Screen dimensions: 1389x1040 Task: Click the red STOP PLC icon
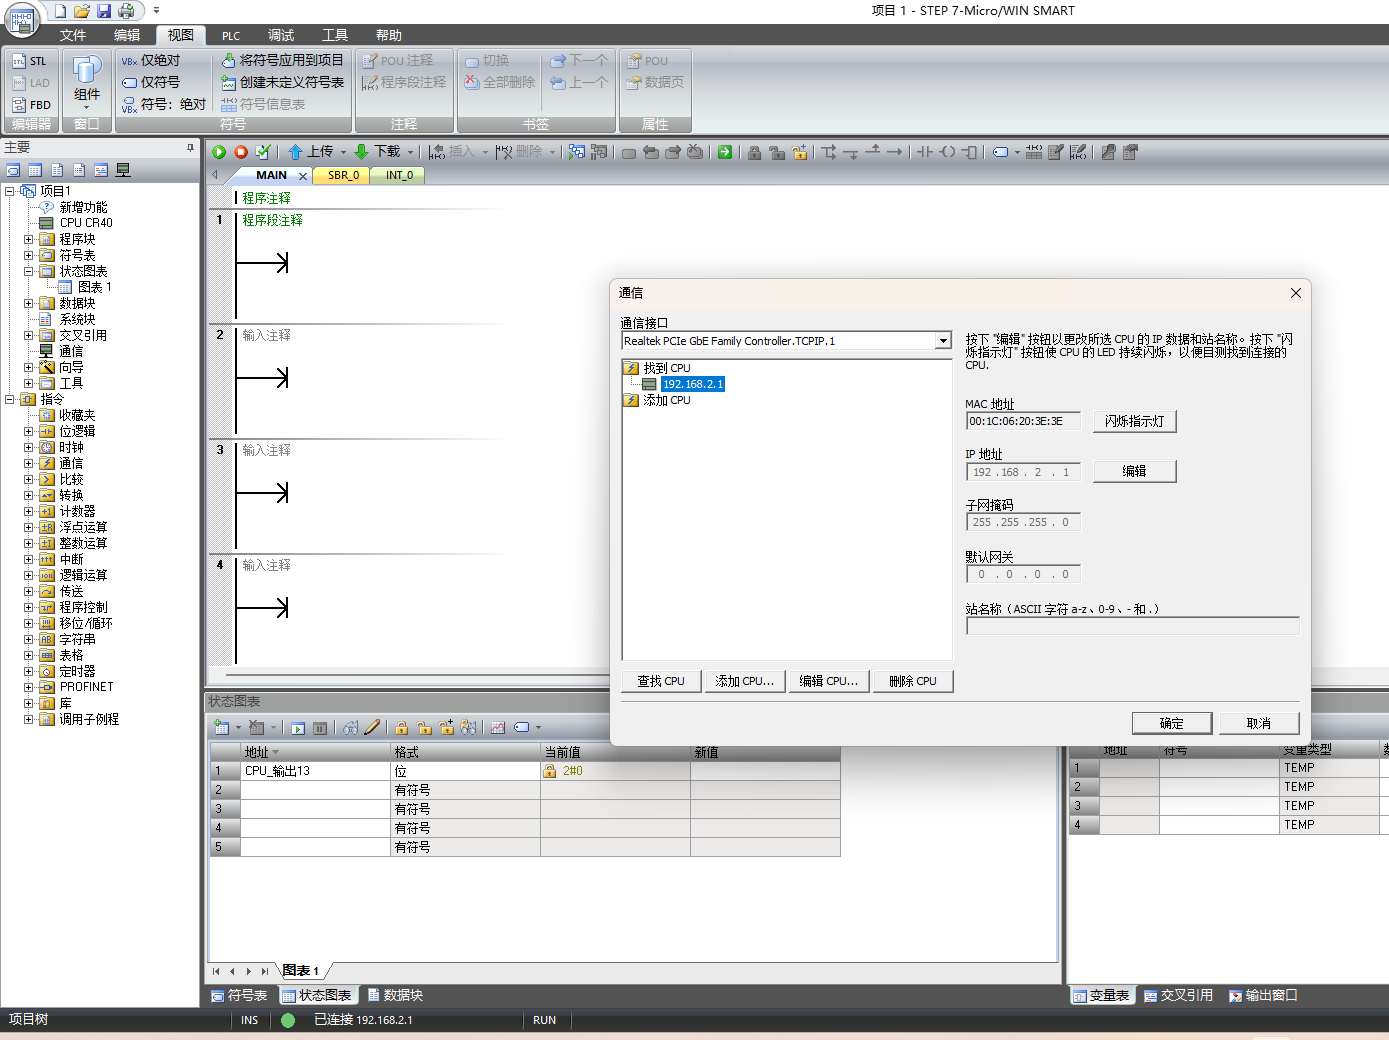click(241, 152)
